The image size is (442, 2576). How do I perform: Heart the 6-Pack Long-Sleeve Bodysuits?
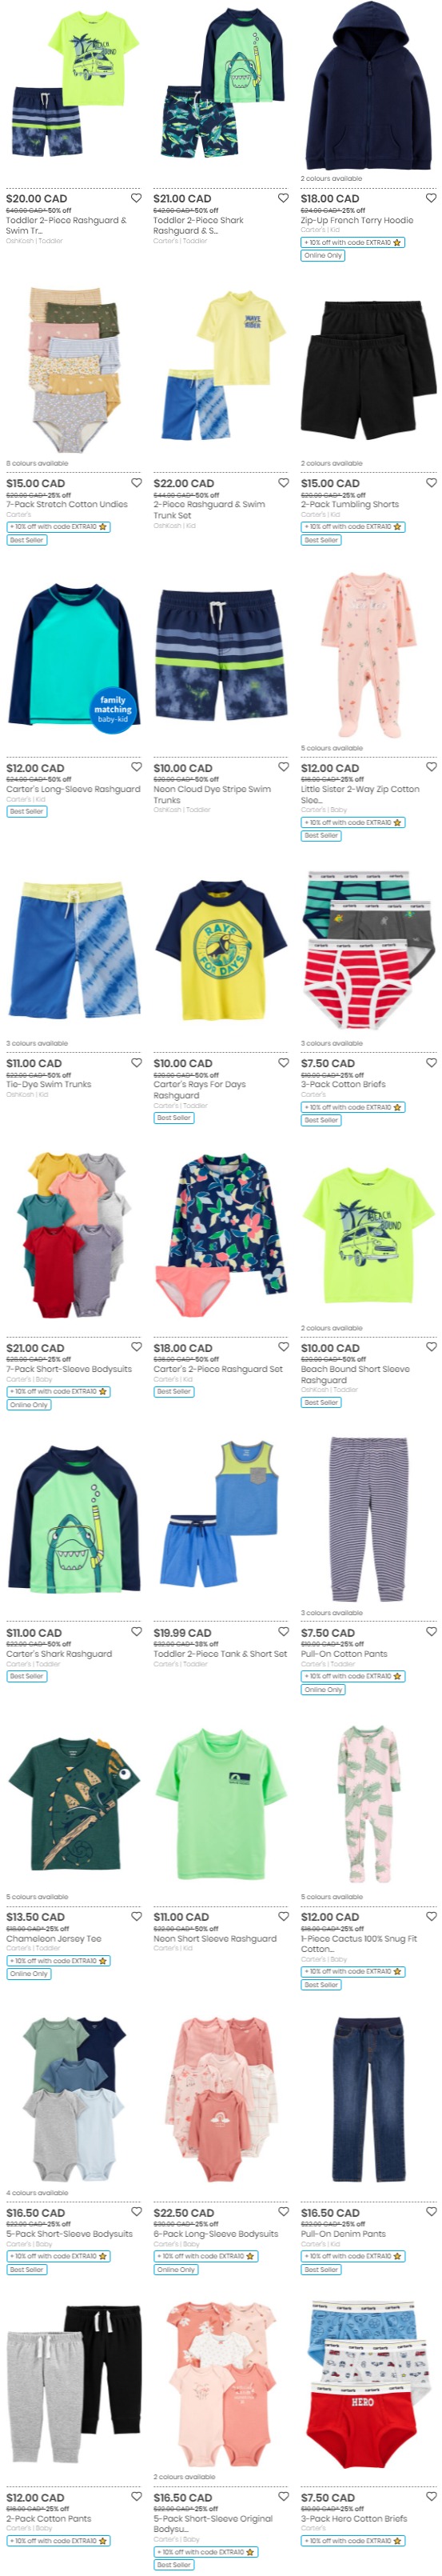point(283,2211)
